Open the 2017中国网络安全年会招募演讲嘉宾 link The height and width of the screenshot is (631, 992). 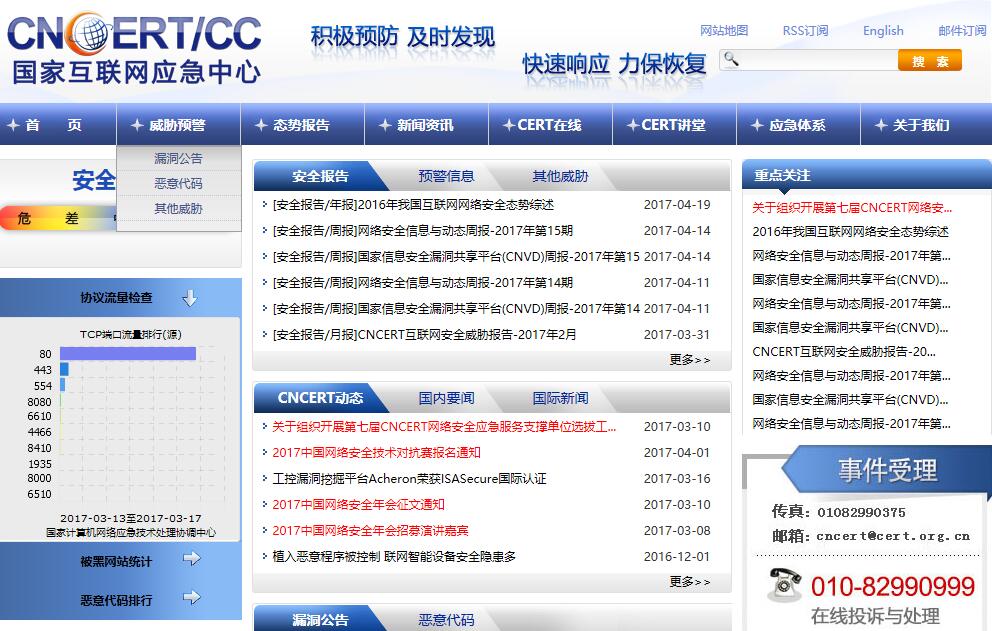tap(370, 530)
